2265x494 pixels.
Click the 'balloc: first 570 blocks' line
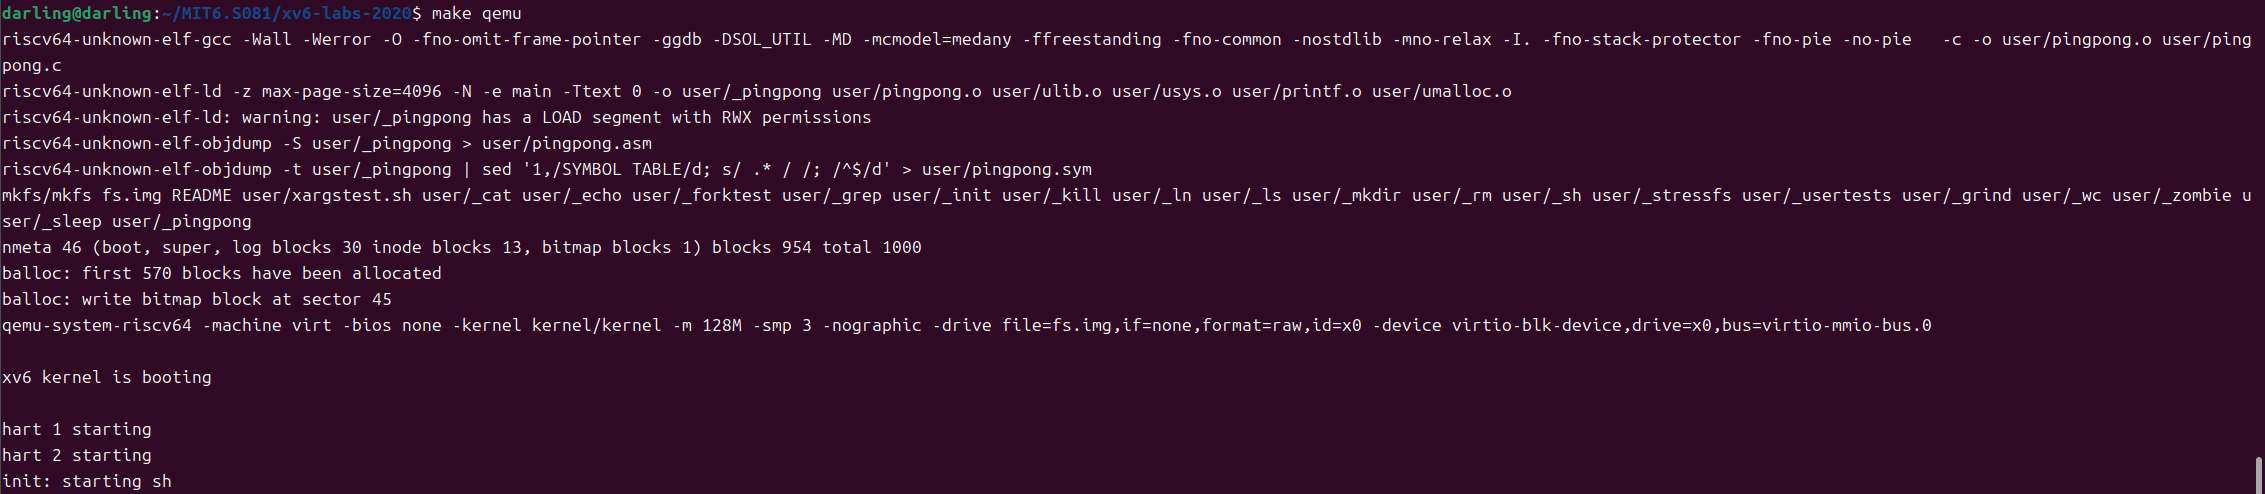point(222,273)
